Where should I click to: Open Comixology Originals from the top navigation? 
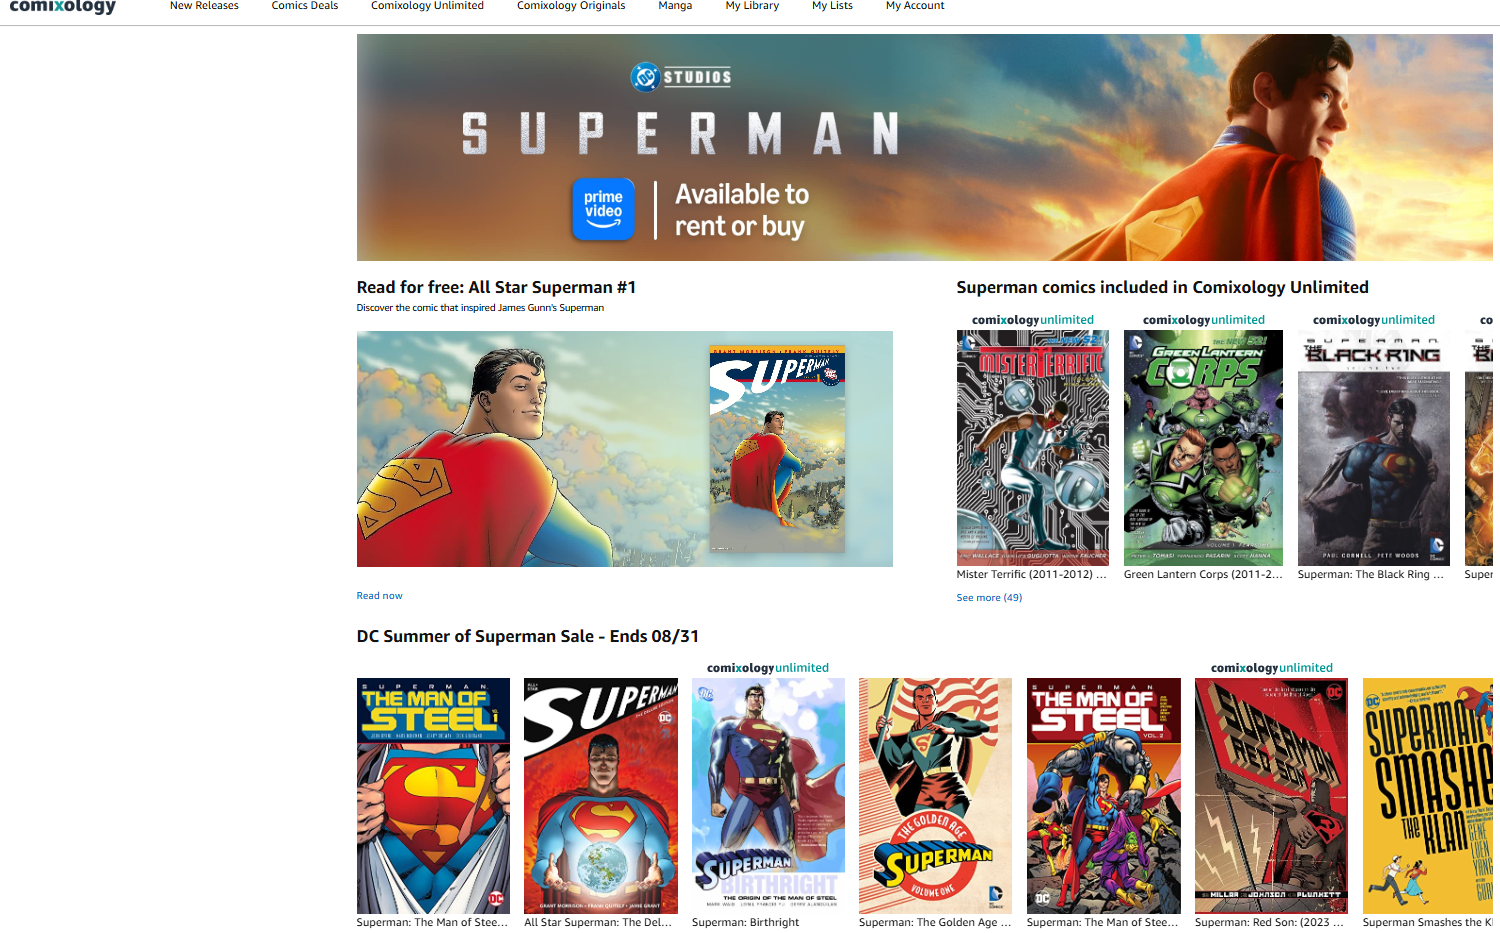click(x=571, y=6)
